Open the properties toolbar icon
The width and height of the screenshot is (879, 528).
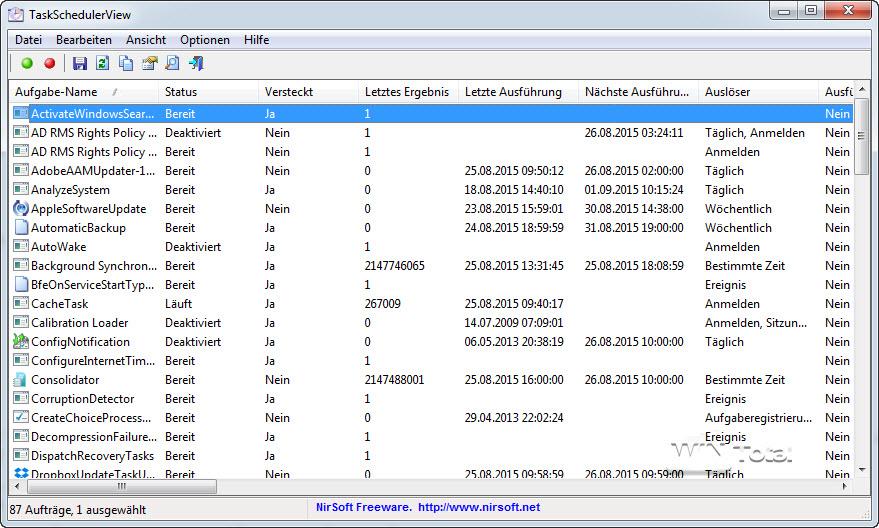click(x=150, y=63)
